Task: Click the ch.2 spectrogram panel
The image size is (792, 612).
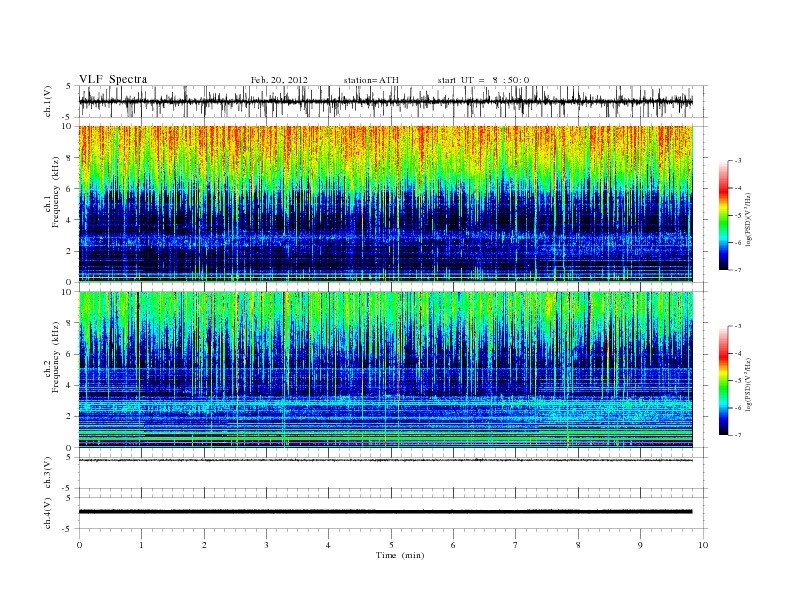Action: coord(385,370)
